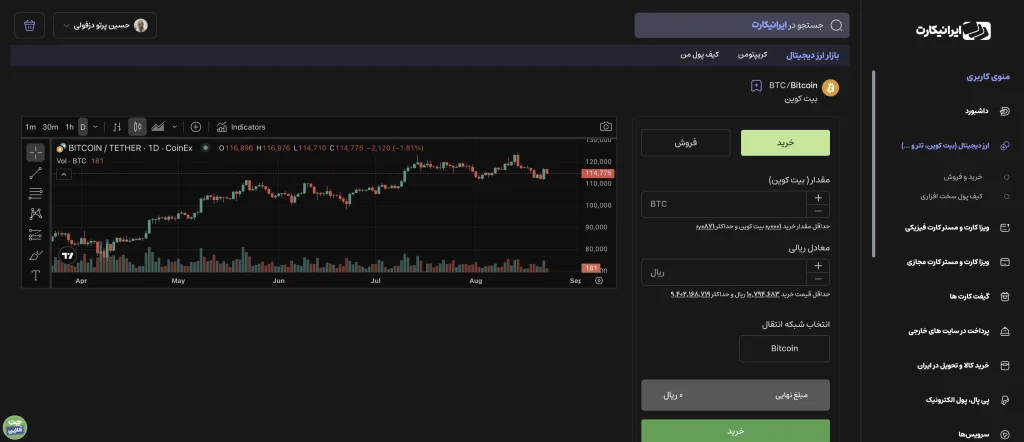Click the Vol · BTC legend
1024x442 pixels.
72,161
